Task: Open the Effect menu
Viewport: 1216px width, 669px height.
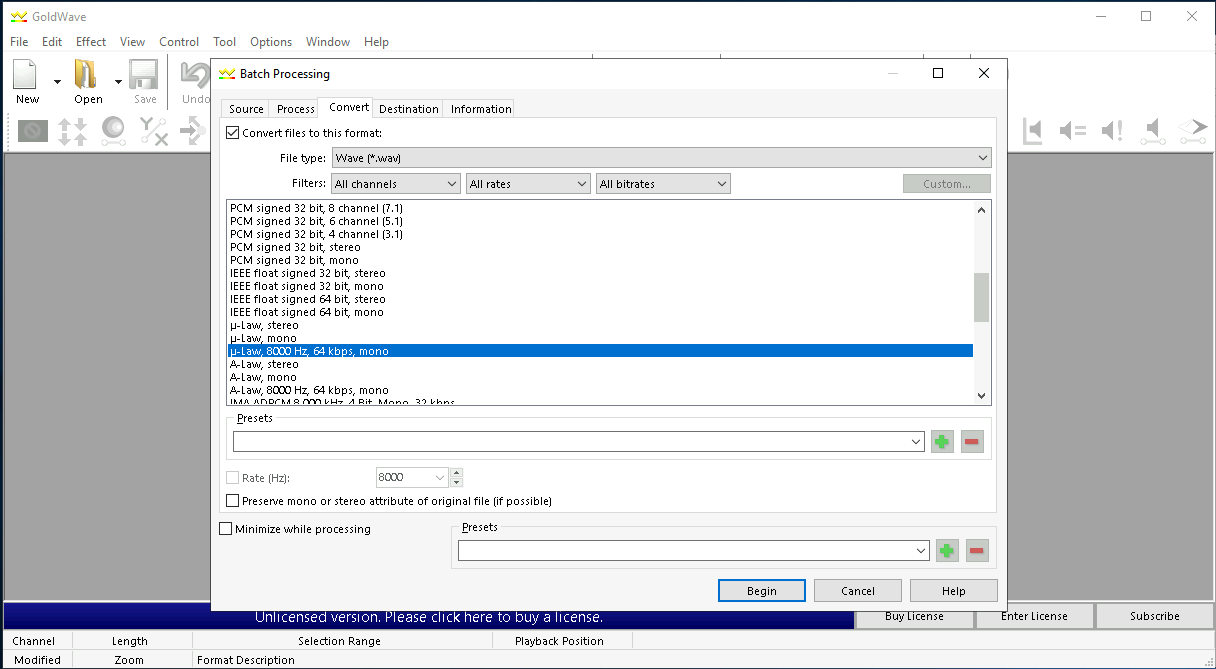Action: click(90, 42)
